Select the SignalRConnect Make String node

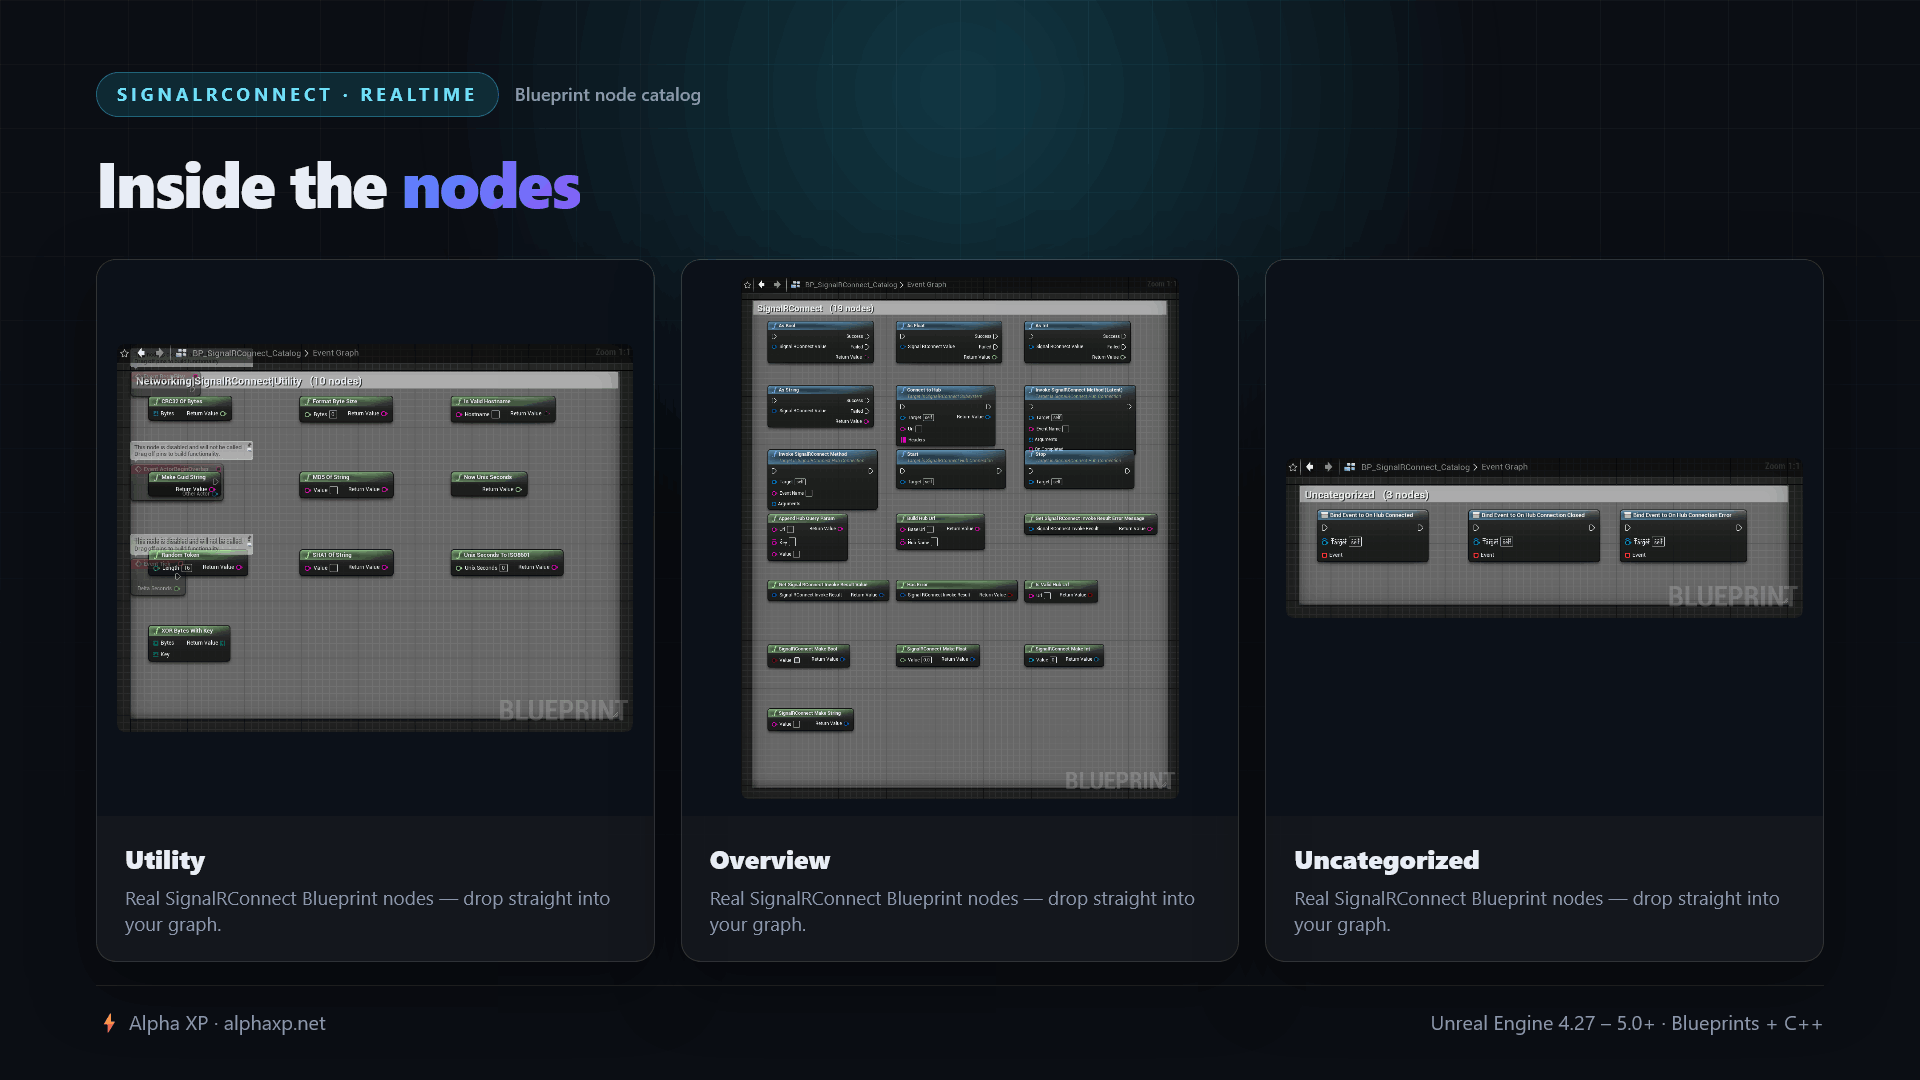tap(810, 719)
